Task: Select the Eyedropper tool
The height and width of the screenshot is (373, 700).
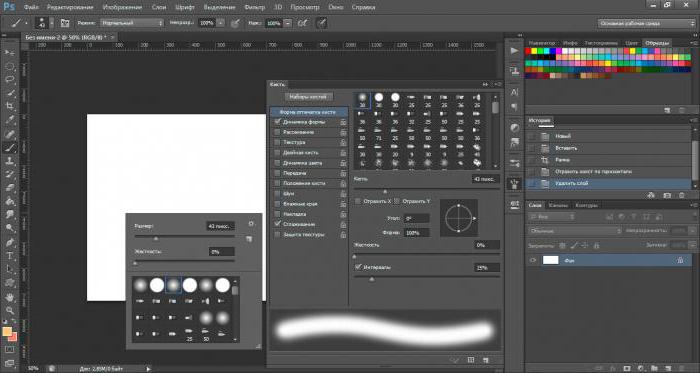Action: point(9,120)
